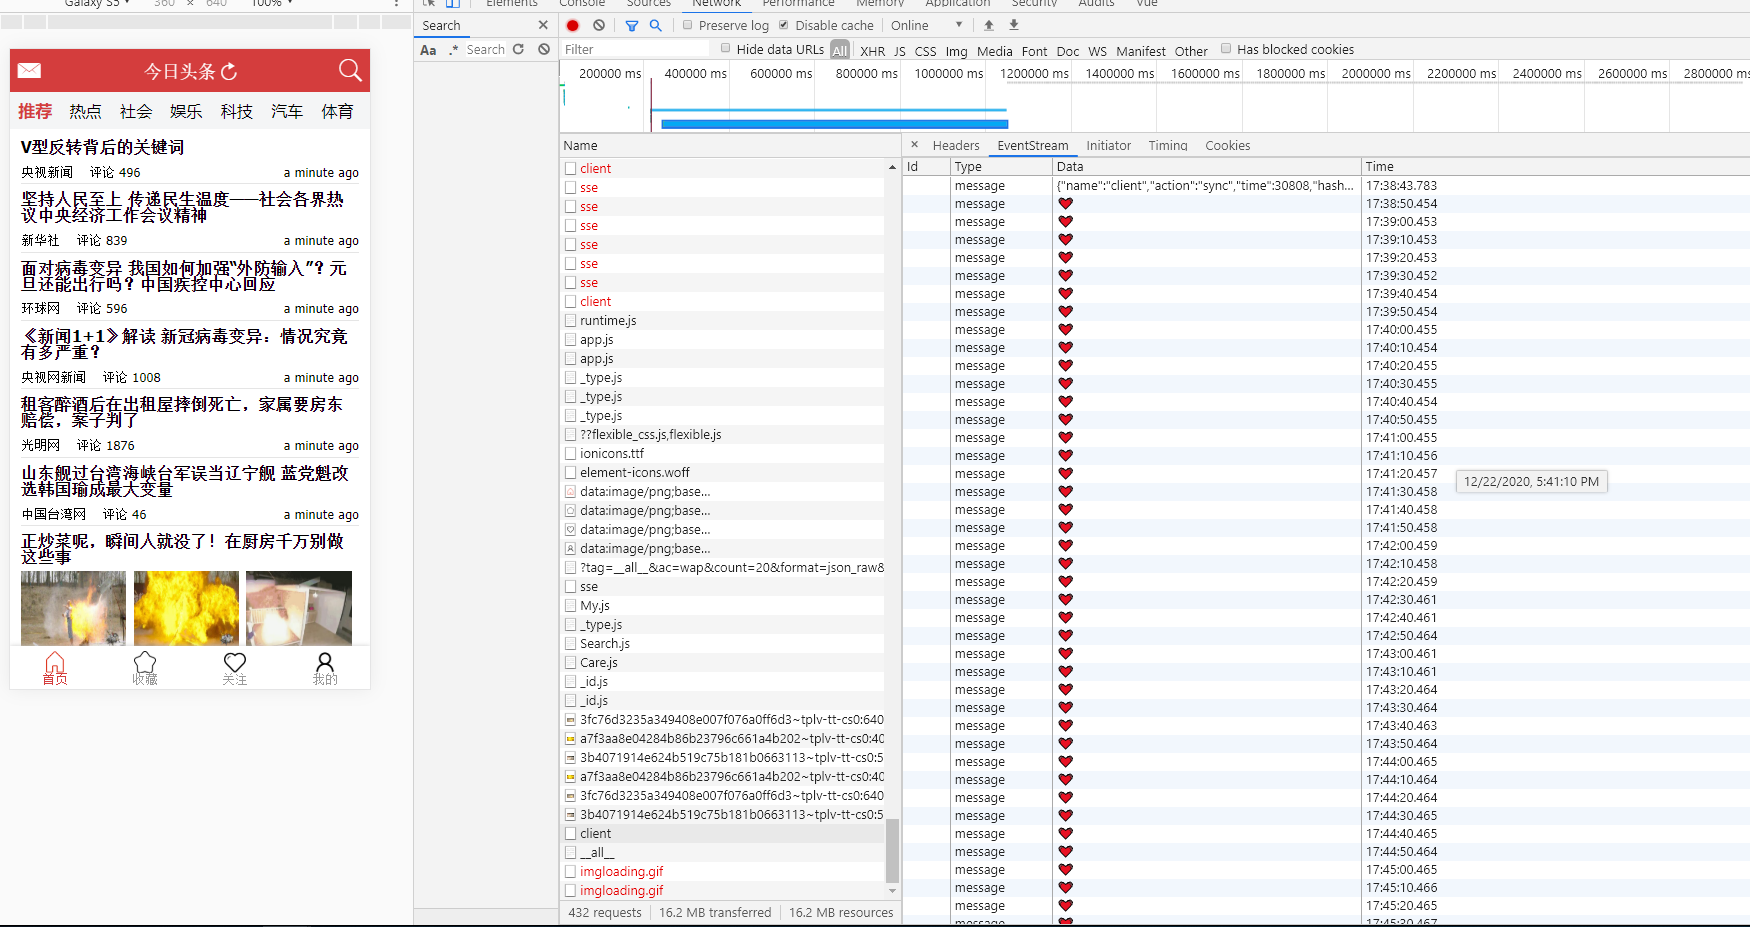Open the Cookies tab
This screenshot has width=1750, height=927.
(1228, 145)
